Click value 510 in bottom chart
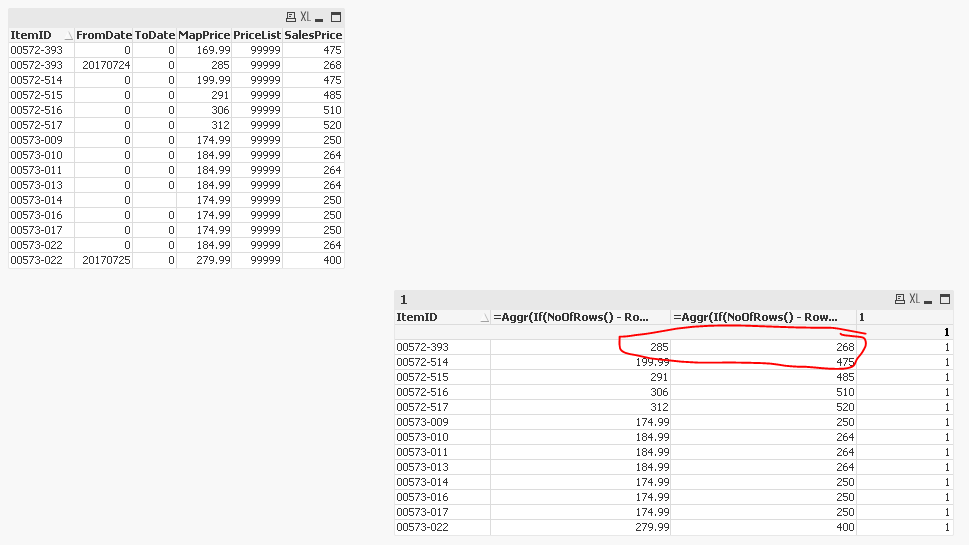Viewport: 969px width, 545px height. pos(763,392)
